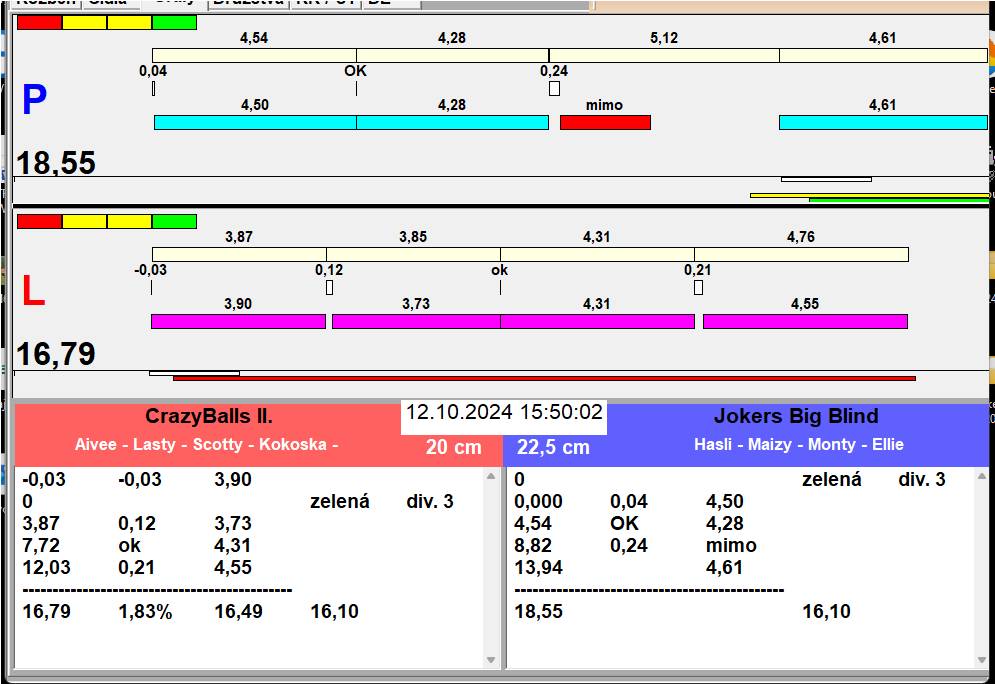Click the CrazyBalls II. team name header
Screen dimensions: 995x684
coord(209,416)
